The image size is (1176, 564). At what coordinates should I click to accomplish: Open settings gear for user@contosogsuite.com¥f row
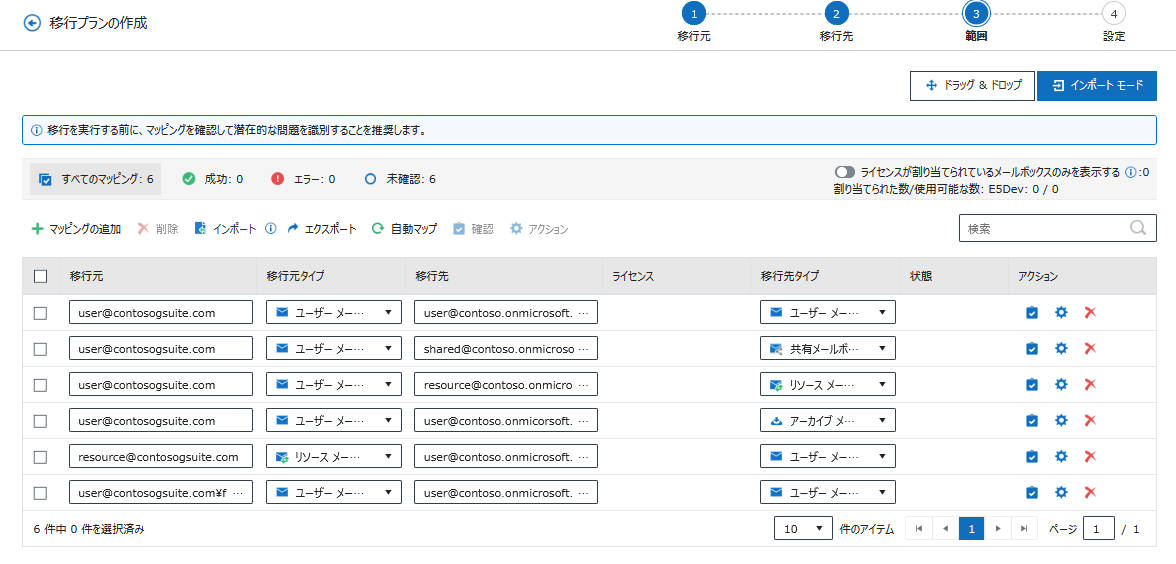[x=1060, y=492]
